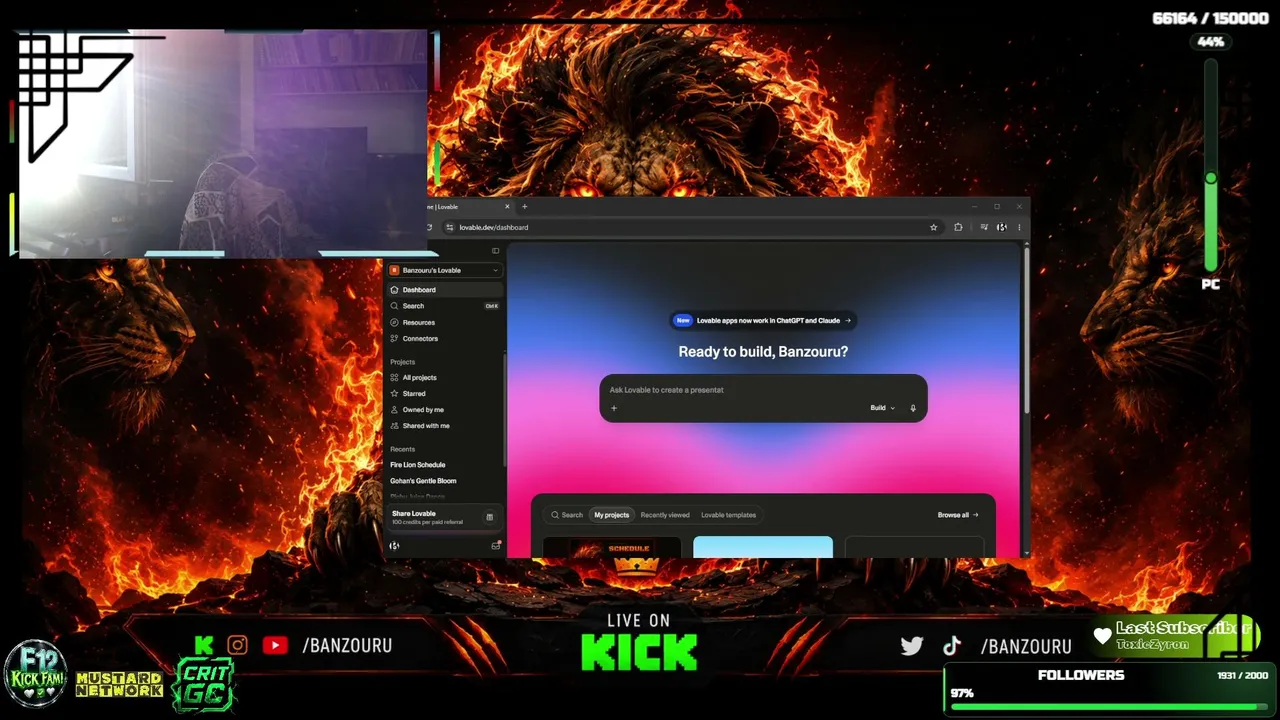Open the Chrome profile avatar
1280x720 pixels.
(1002, 227)
